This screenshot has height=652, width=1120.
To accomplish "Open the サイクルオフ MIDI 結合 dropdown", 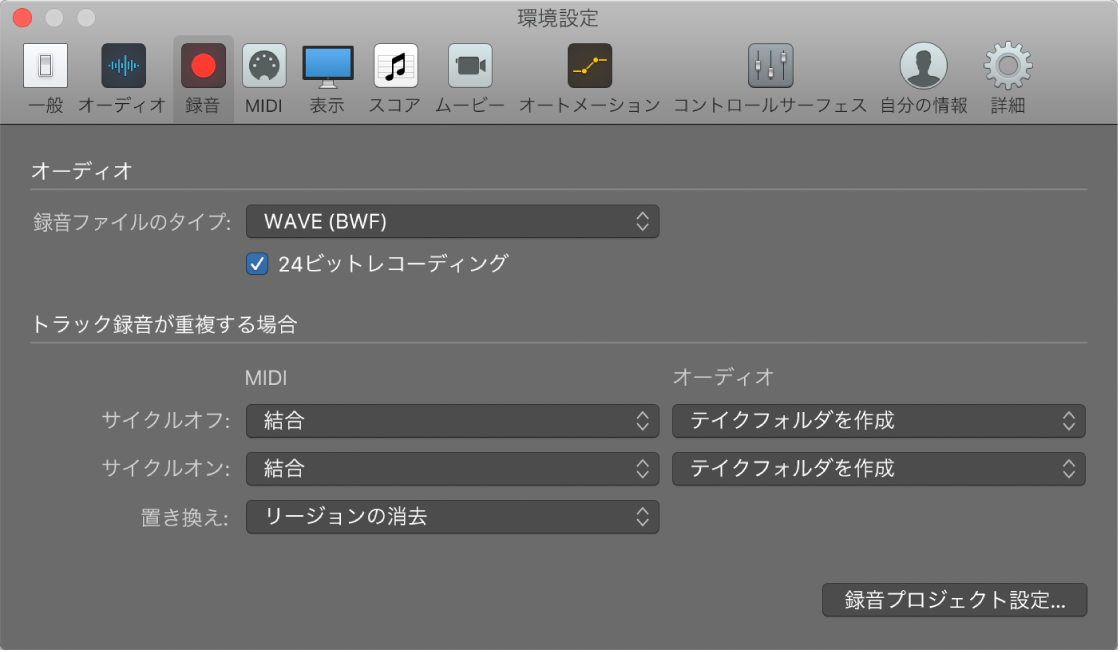I will (x=452, y=421).
